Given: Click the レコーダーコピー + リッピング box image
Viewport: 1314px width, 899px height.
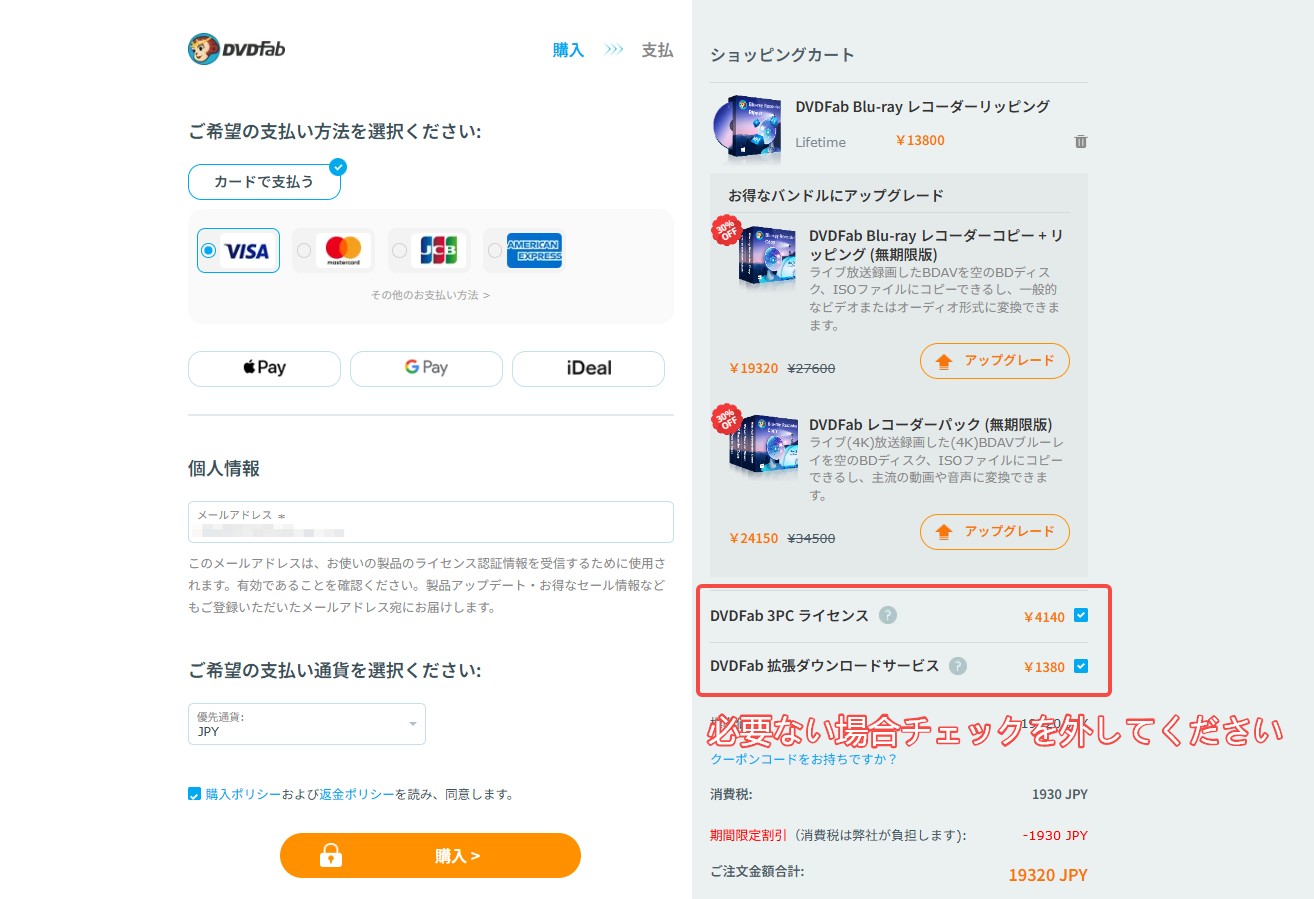Looking at the screenshot, I should tap(767, 258).
